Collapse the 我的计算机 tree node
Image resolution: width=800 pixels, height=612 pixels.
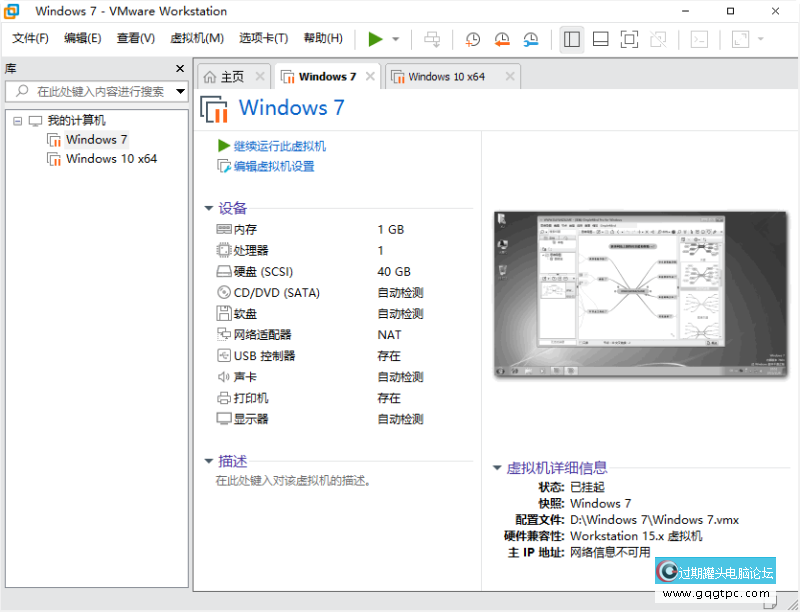pos(18,121)
